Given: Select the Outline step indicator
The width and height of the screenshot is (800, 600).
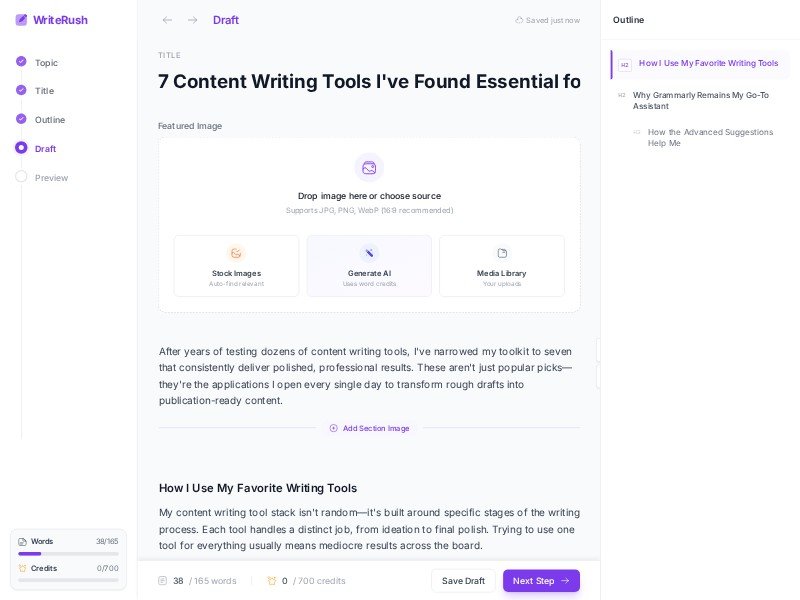Looking at the screenshot, I should (21, 120).
